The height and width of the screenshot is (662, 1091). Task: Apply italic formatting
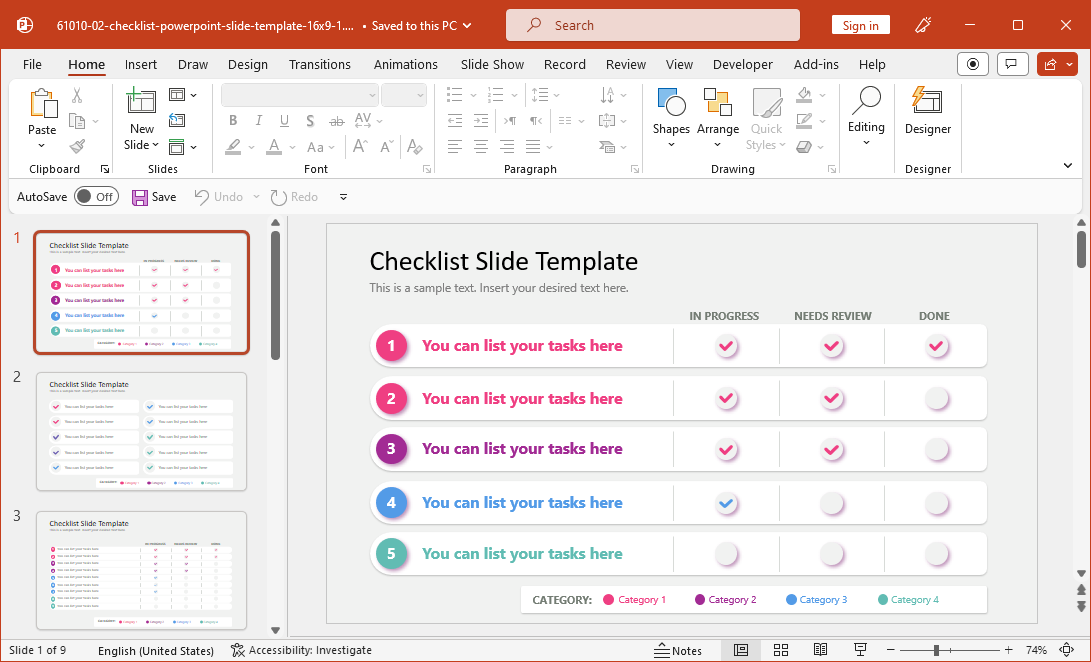click(258, 120)
